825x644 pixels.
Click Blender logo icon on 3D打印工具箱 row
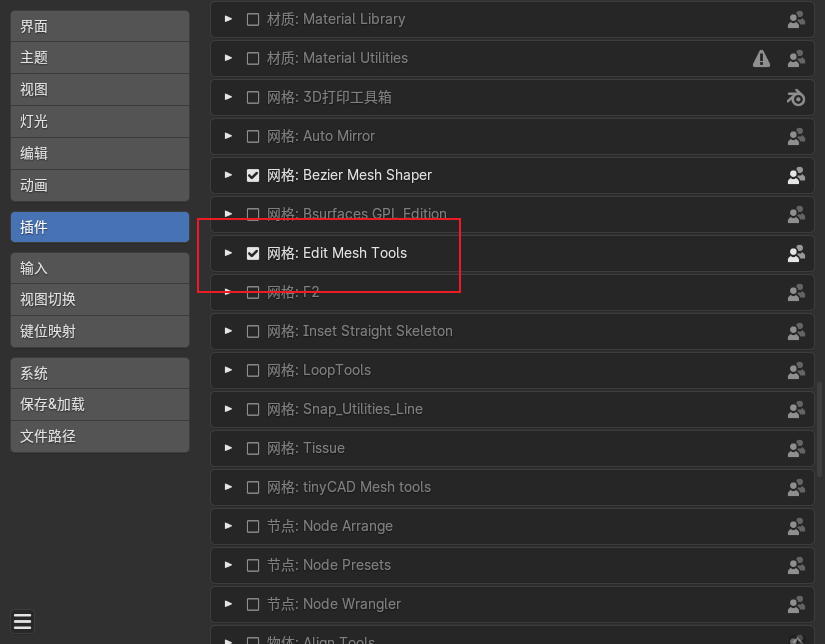point(796,97)
